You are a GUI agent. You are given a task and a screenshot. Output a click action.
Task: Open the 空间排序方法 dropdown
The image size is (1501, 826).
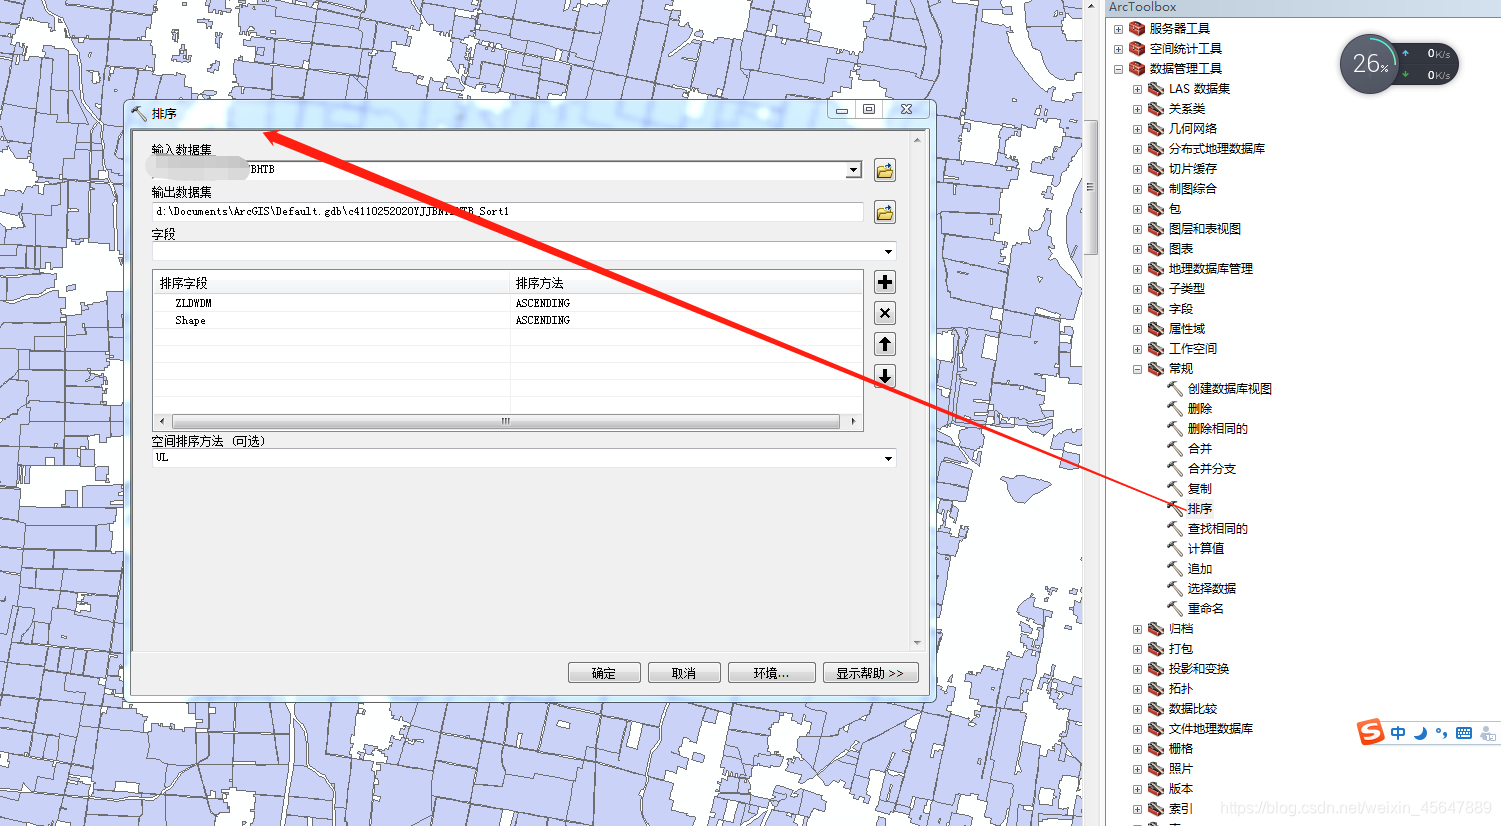click(x=888, y=459)
